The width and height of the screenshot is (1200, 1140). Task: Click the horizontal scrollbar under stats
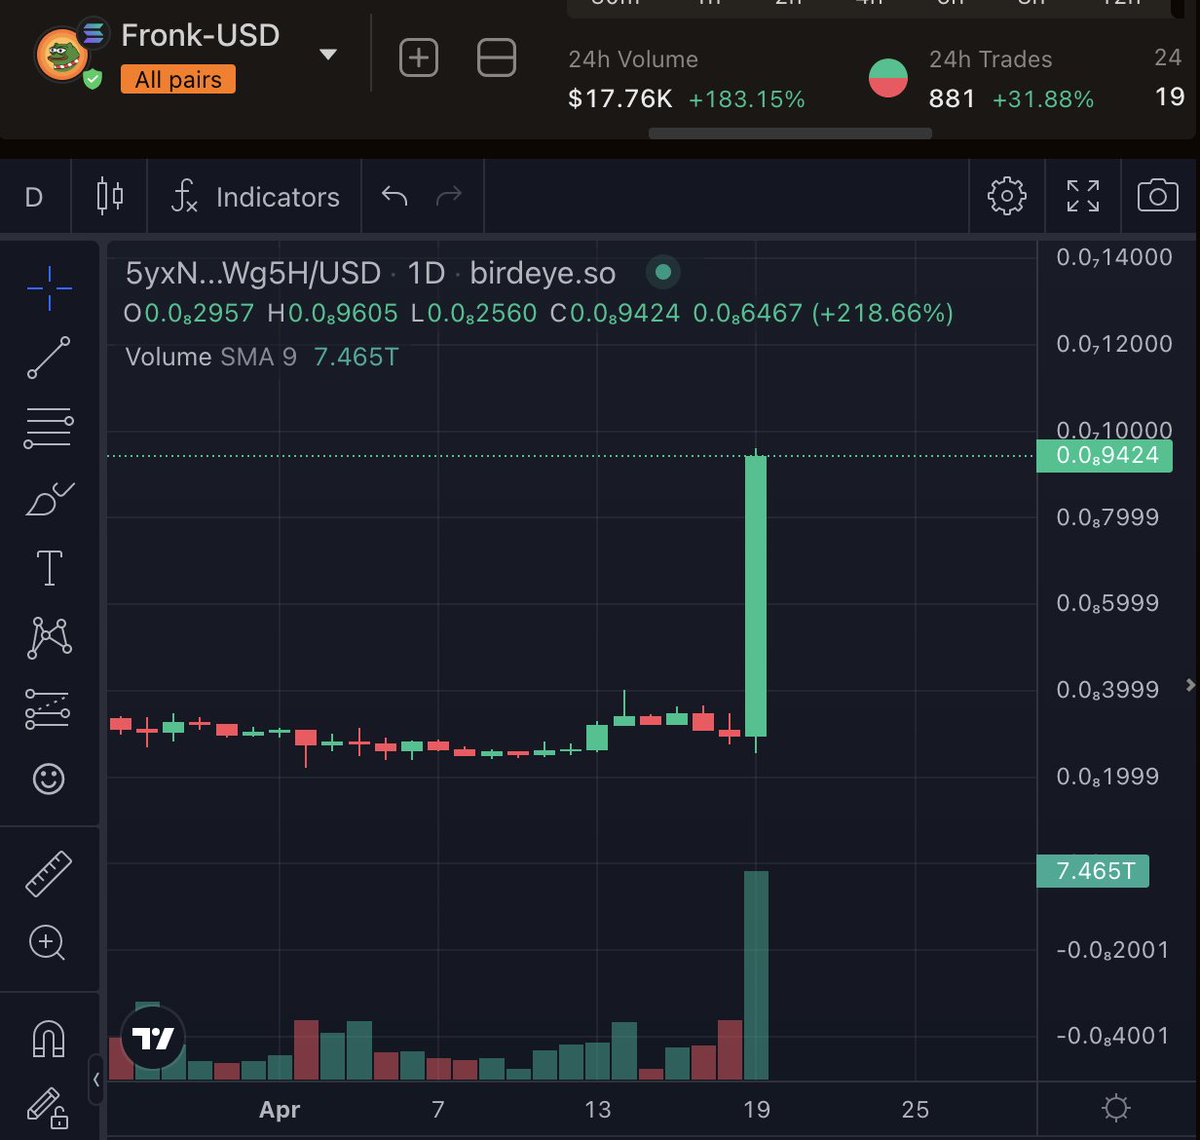(x=790, y=133)
